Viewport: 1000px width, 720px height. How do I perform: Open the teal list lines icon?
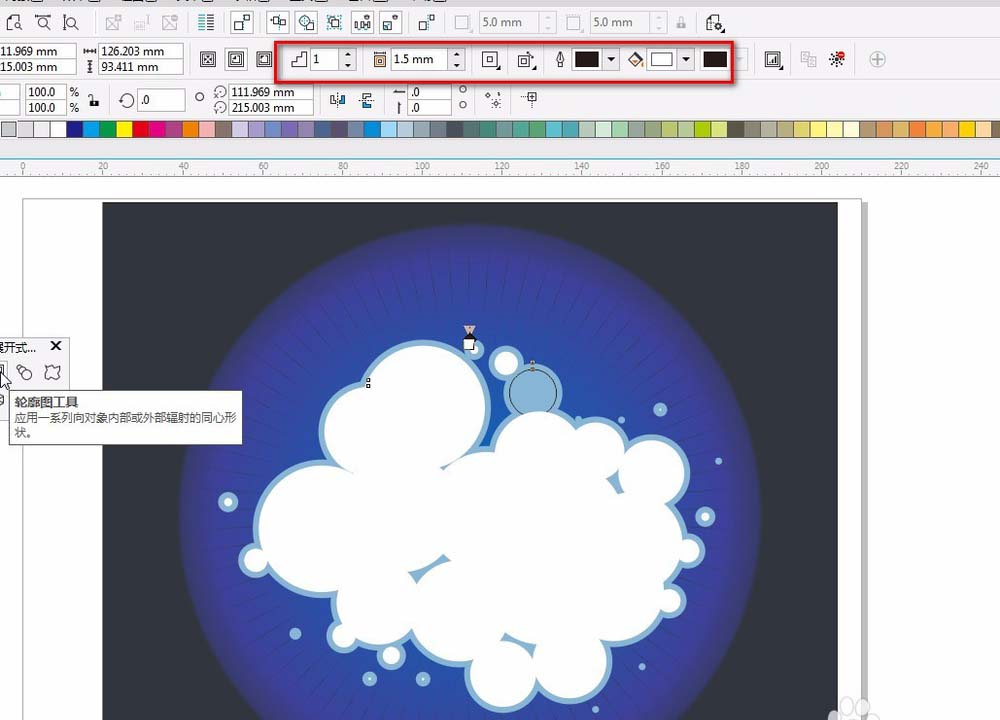(205, 24)
